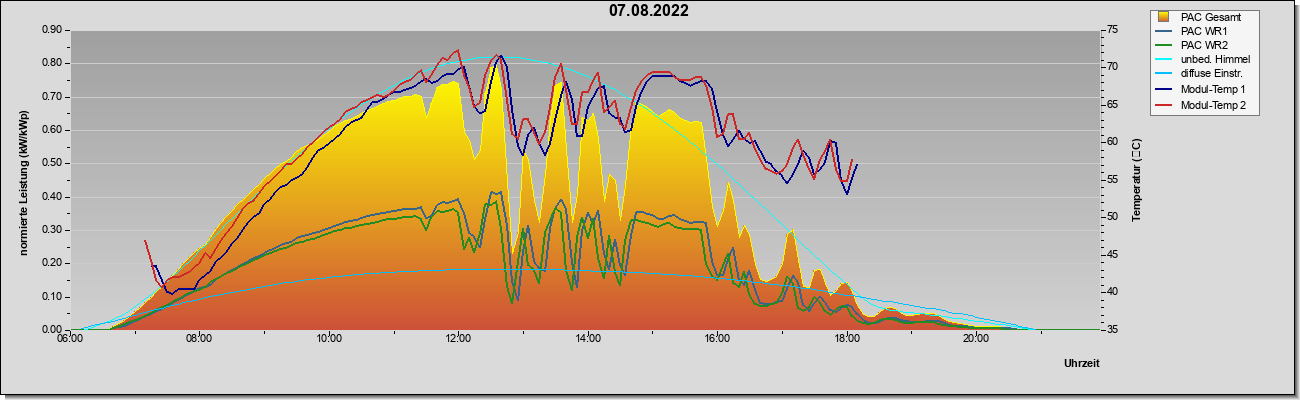Click the 0.40 power axis value
This screenshot has width=1300, height=400.
point(52,197)
